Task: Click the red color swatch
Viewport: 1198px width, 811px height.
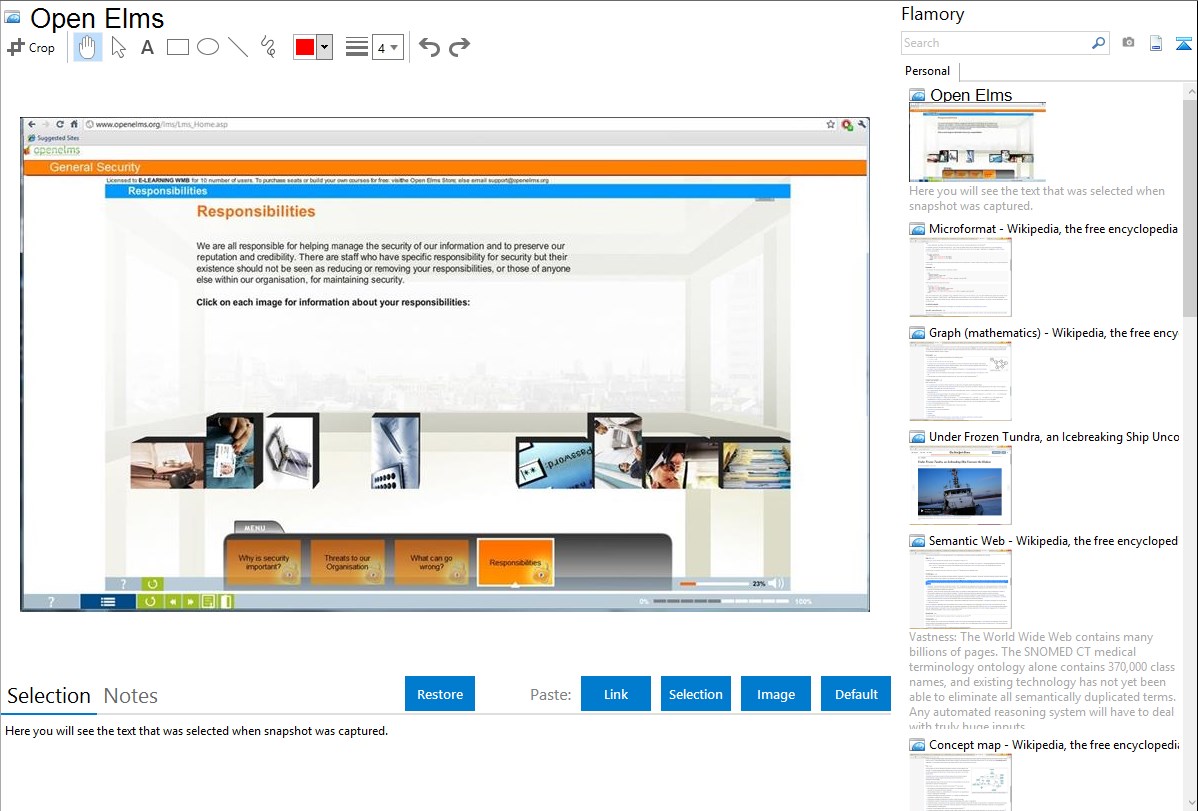Action: 305,47
